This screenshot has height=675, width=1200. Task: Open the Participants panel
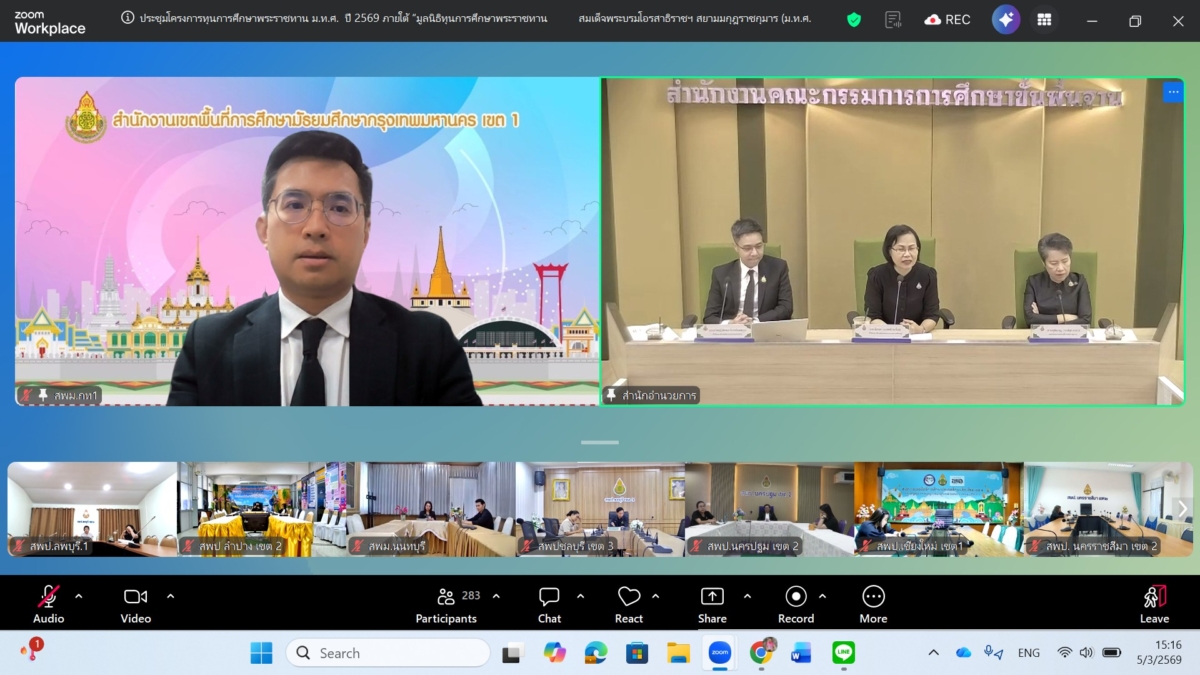(x=446, y=604)
